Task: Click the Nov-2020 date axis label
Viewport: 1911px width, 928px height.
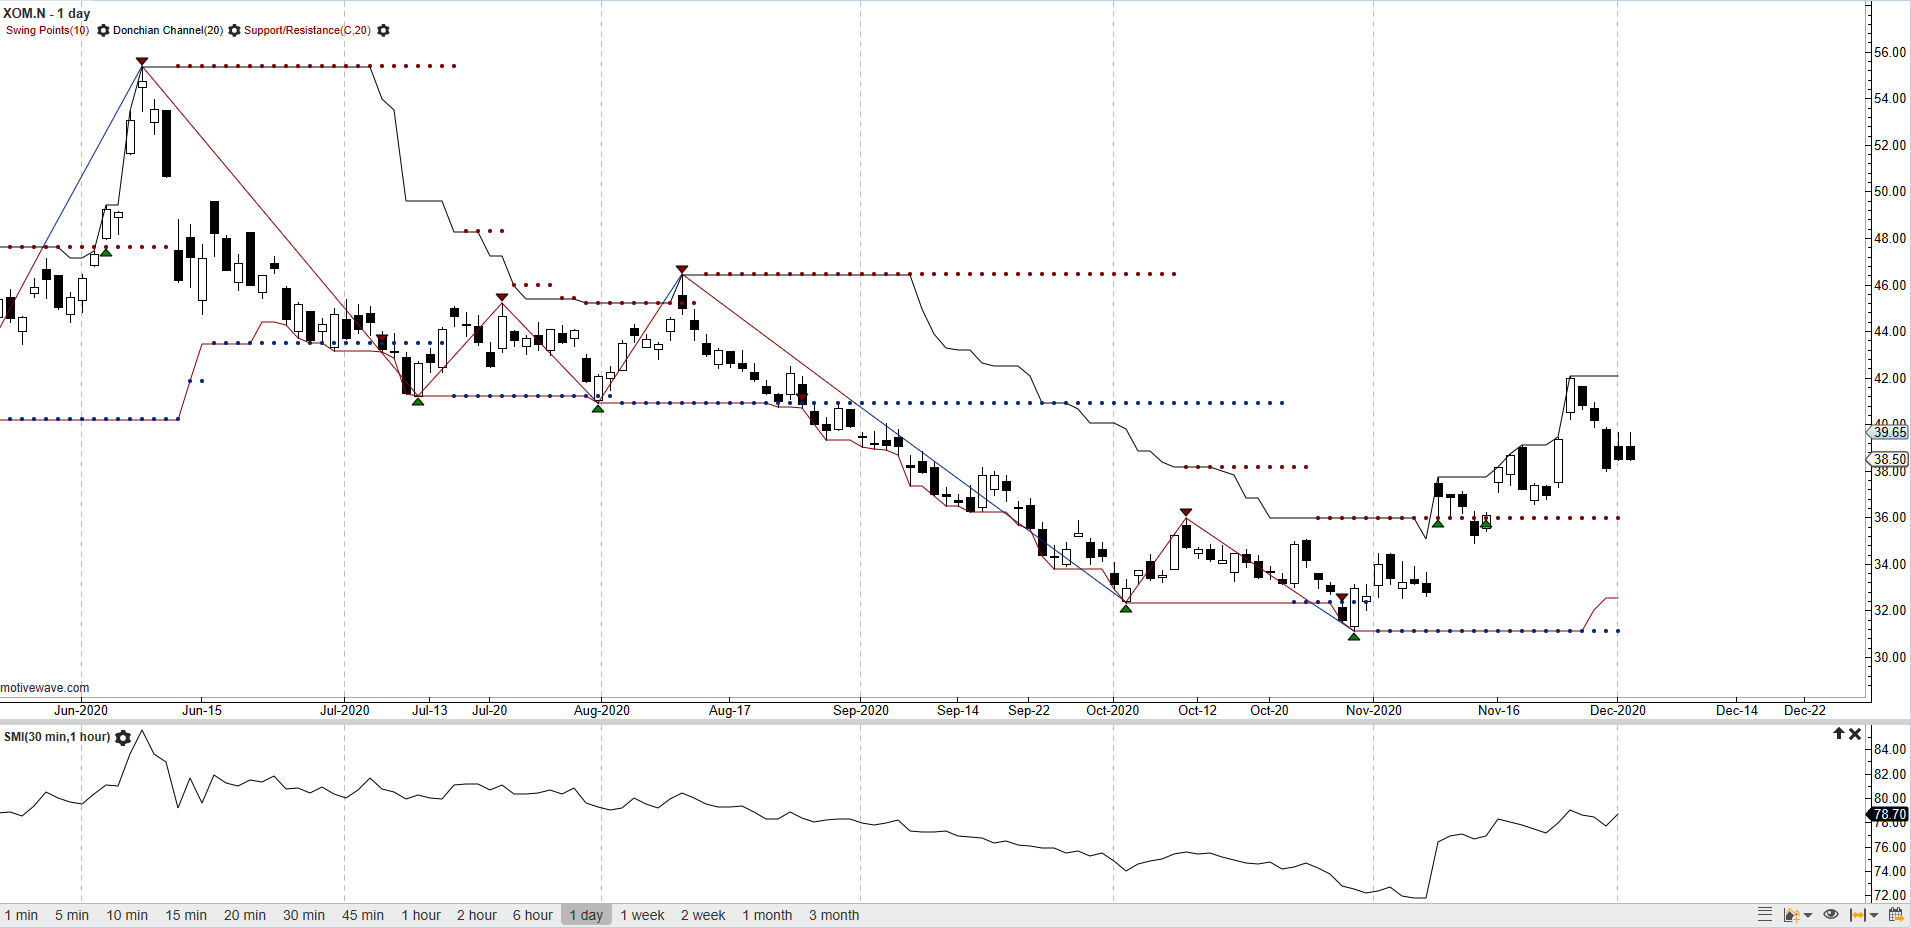Action: (x=1374, y=710)
